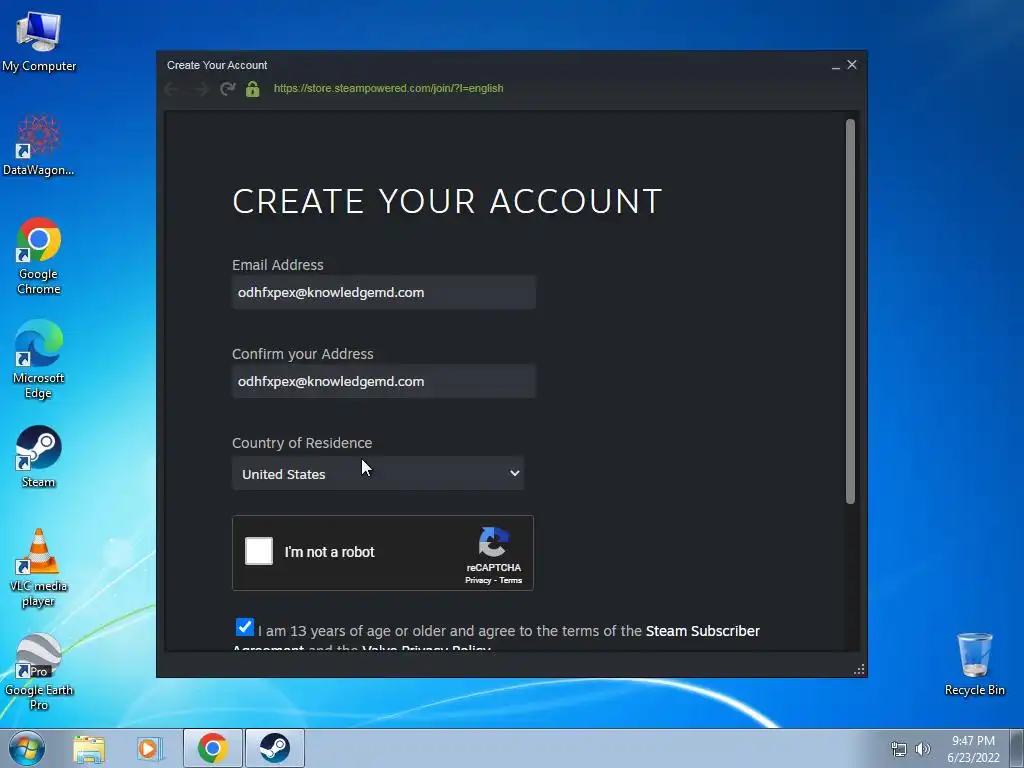Select the Recycle Bin desktop icon
Image resolution: width=1024 pixels, height=768 pixels.
(x=974, y=664)
